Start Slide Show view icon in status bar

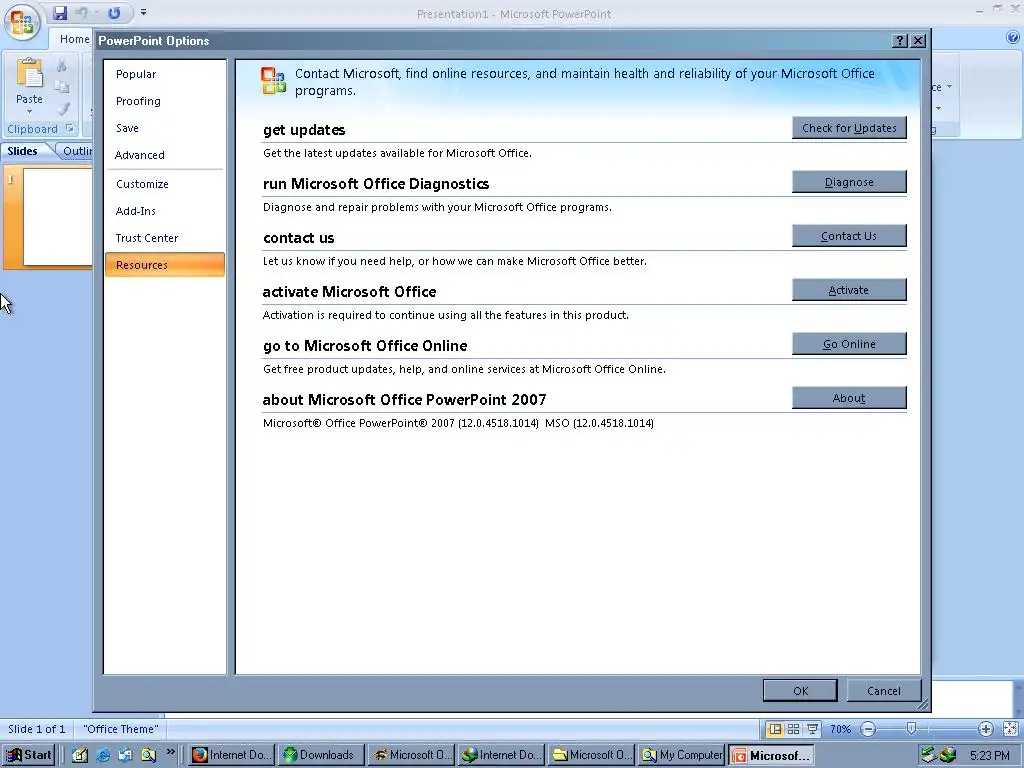[812, 729]
